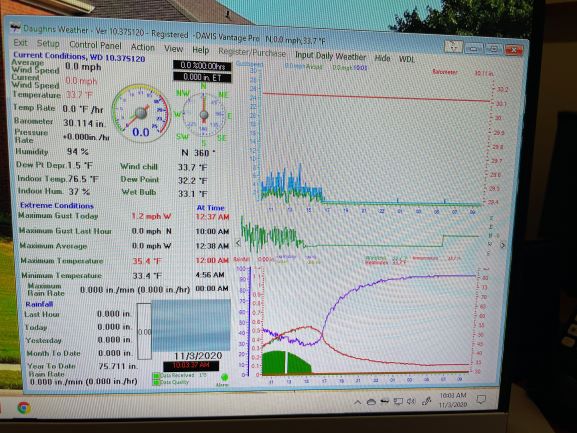Click the red Barometer graph legend label
Screen dimensions: 577x433
coord(445,72)
